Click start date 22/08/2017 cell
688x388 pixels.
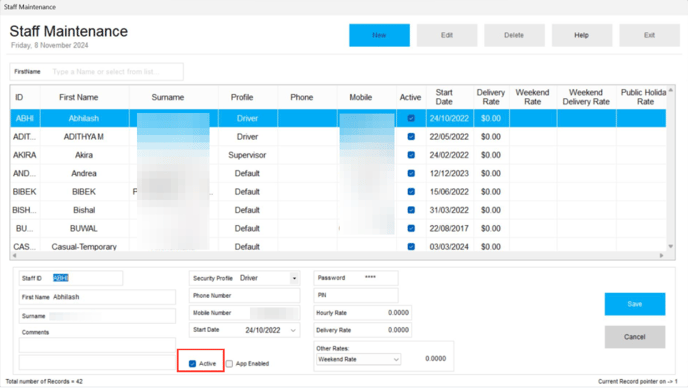tap(449, 228)
